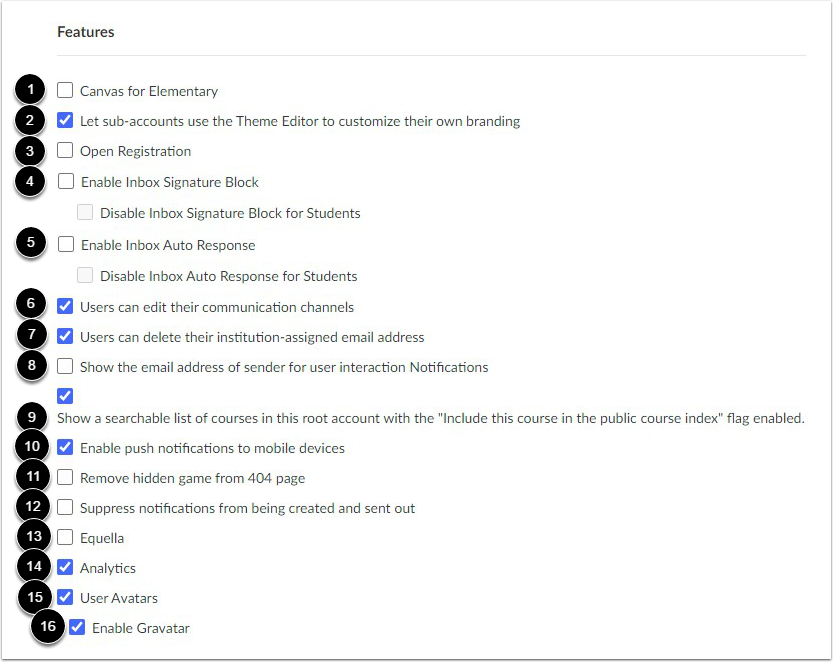Uncheck the sub-accounts Theme Editor branding option
833x662 pixels.
pos(65,120)
